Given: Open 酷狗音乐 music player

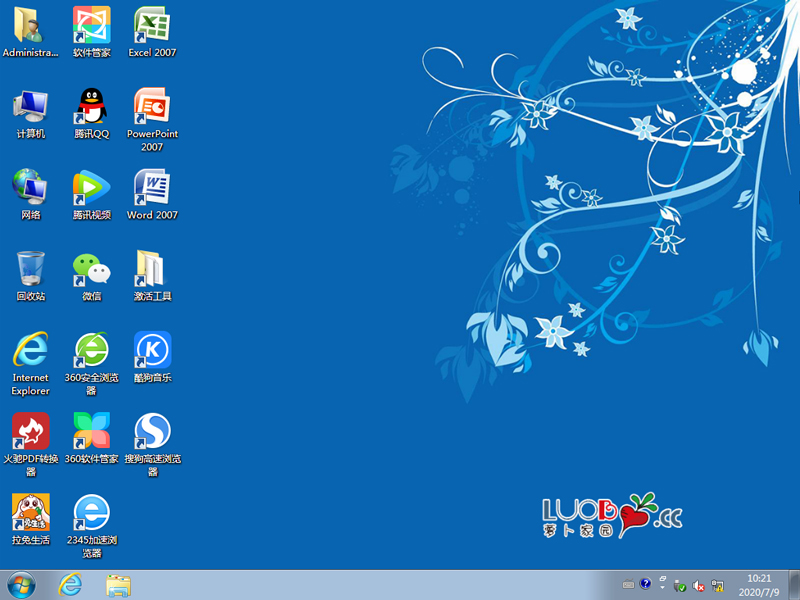Looking at the screenshot, I should click(152, 350).
